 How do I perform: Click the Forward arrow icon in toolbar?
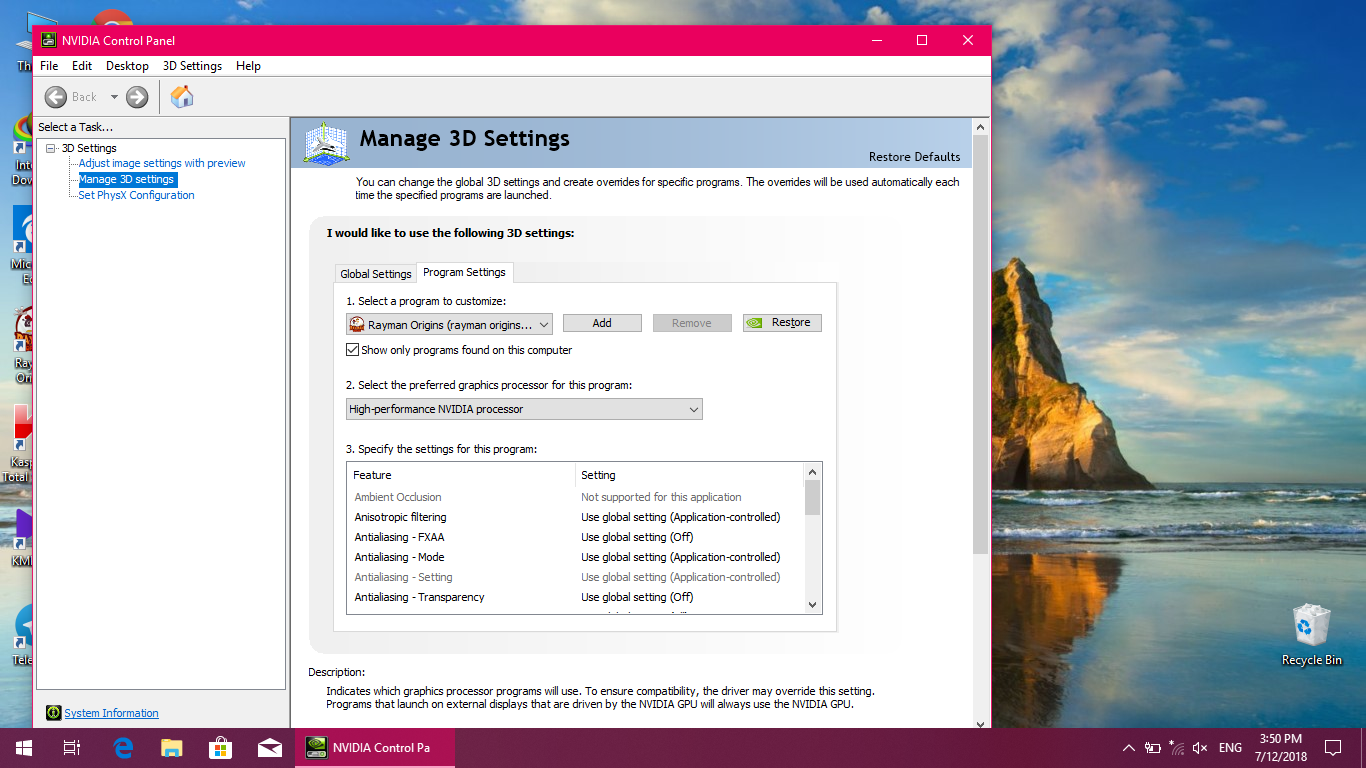(x=137, y=97)
